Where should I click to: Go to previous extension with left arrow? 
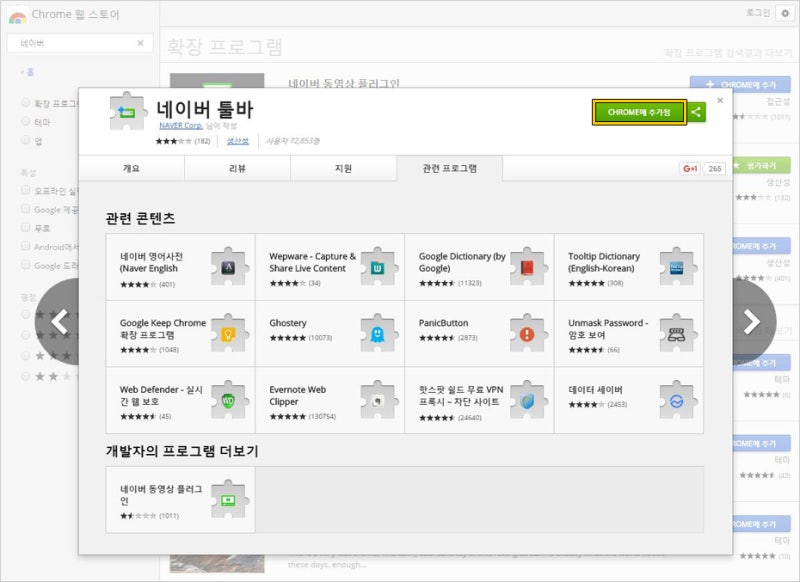point(59,321)
